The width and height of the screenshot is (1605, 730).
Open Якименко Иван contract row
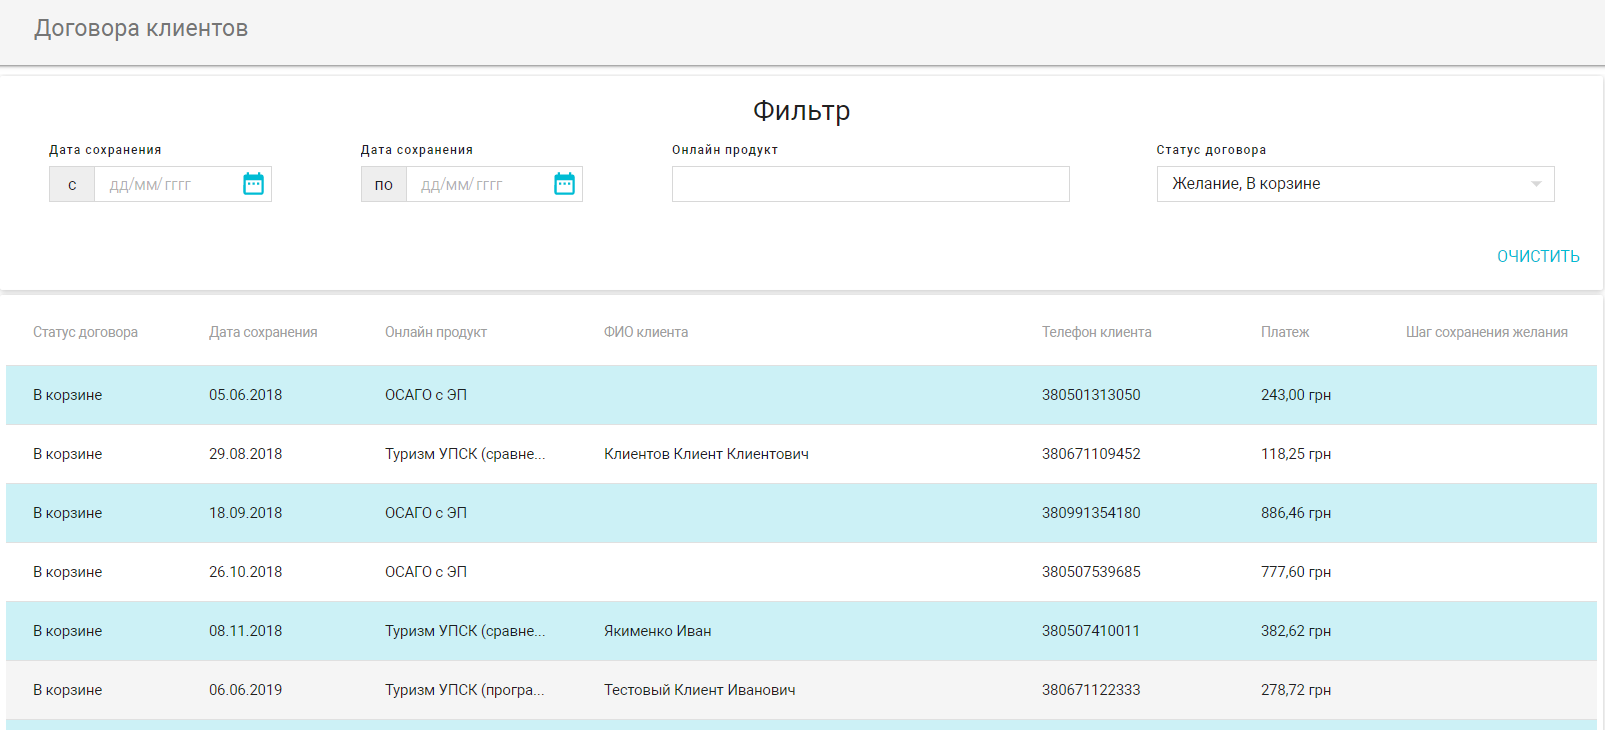pyautogui.click(x=657, y=631)
